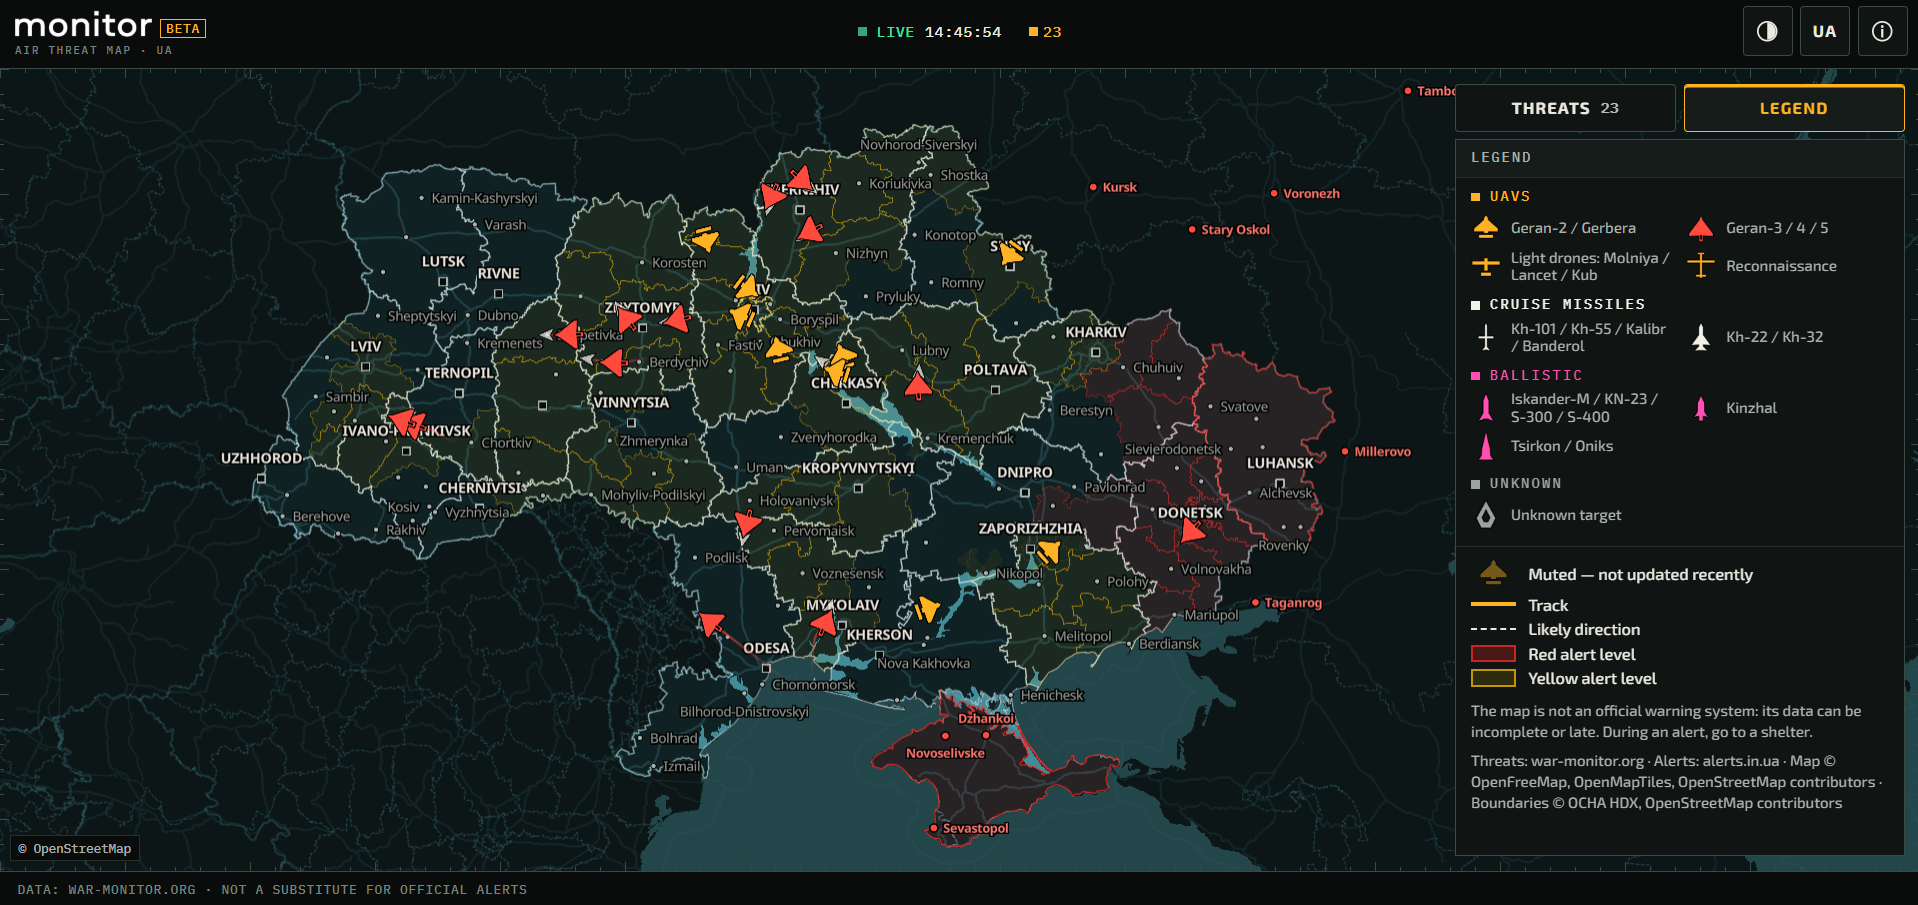Click the Yellow alert level swatch

click(x=1493, y=678)
